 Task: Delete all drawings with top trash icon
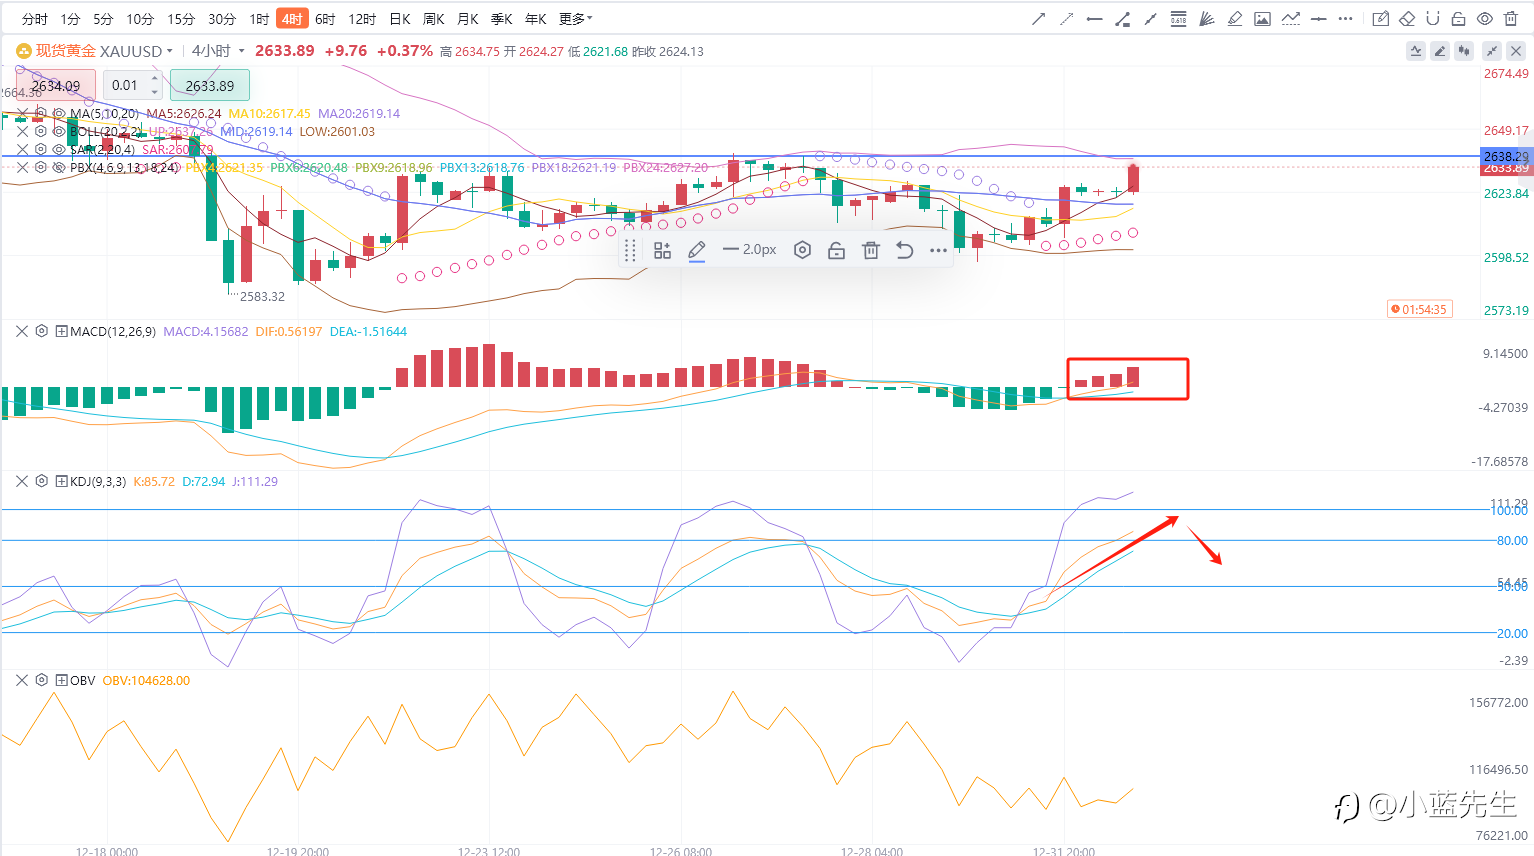pyautogui.click(x=1511, y=19)
